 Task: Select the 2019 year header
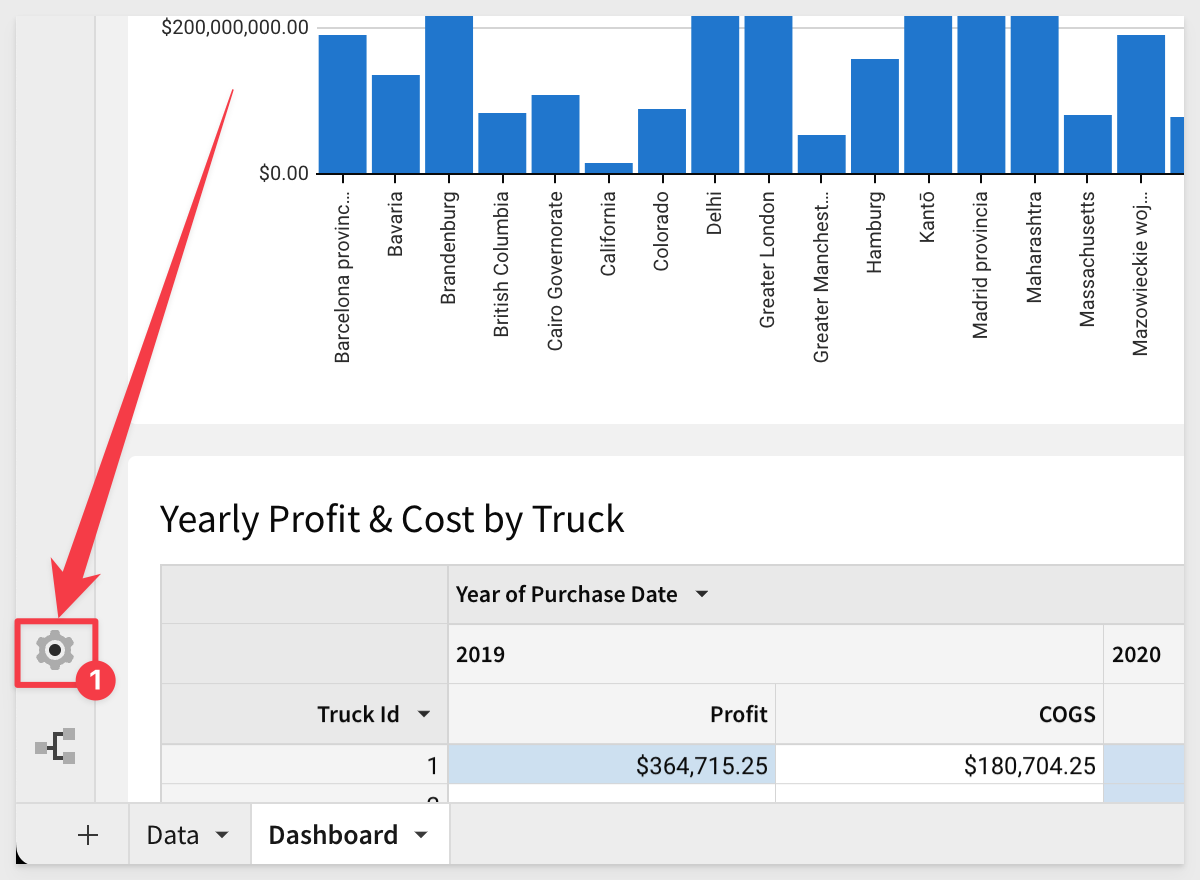click(480, 655)
